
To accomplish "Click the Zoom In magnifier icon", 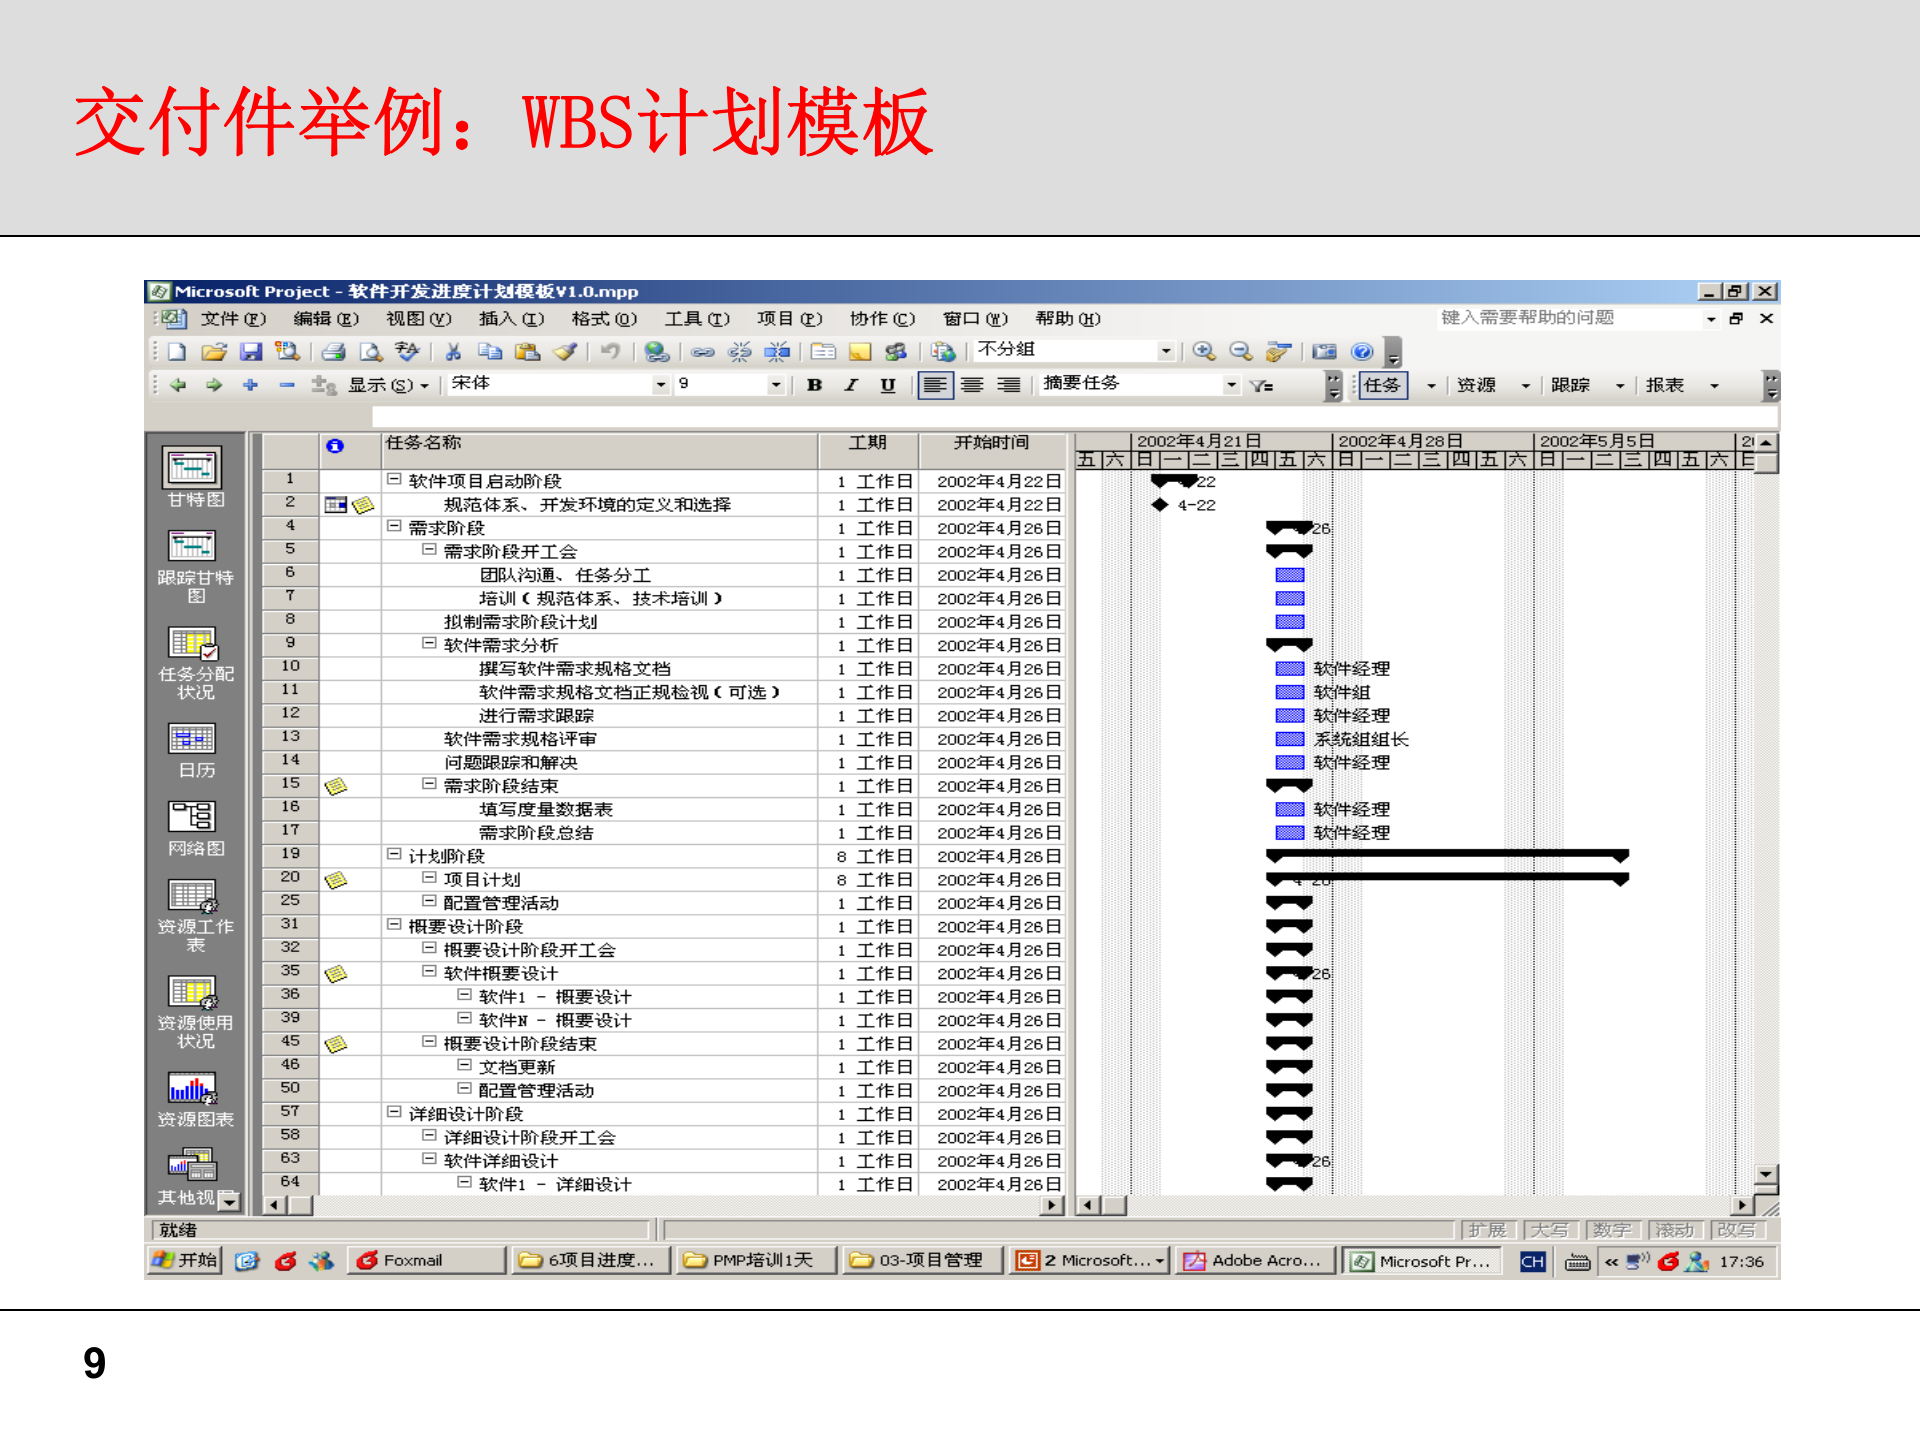I will click(1205, 351).
